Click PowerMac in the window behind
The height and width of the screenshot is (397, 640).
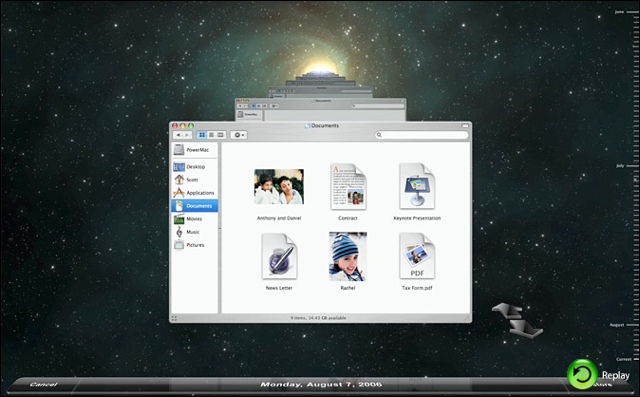pyautogui.click(x=248, y=115)
